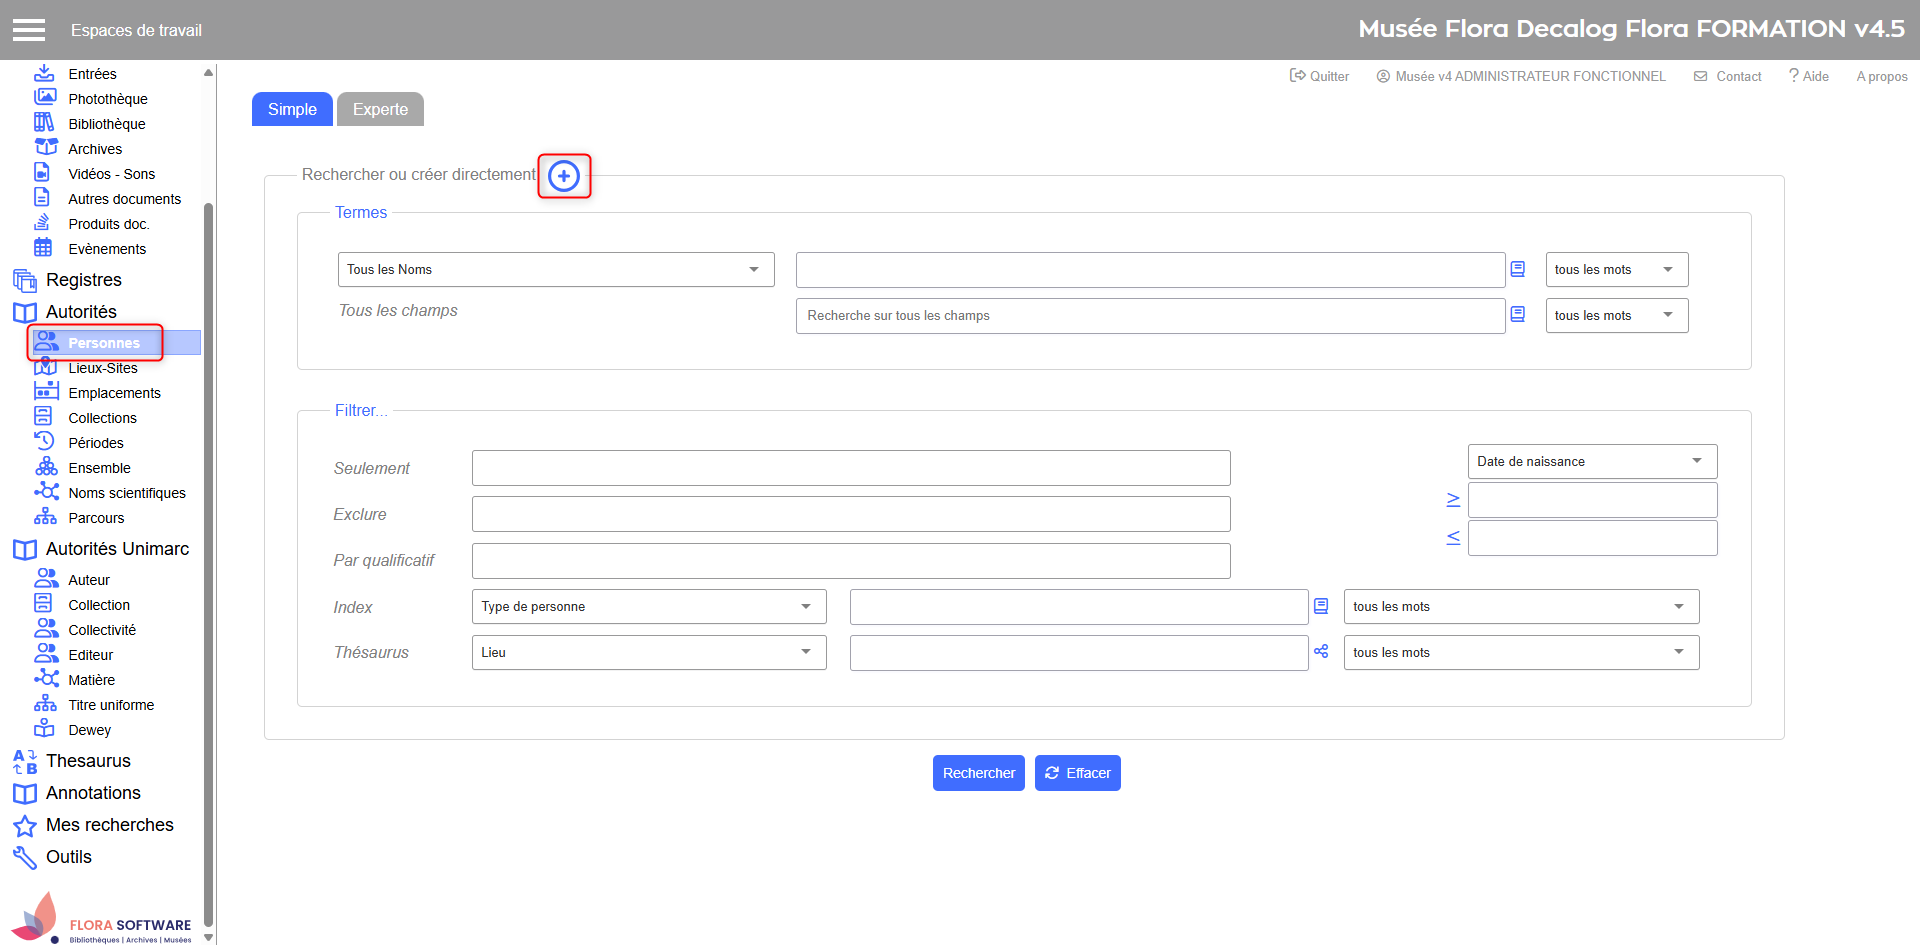Open index list icon next to Termes field

pyautogui.click(x=1517, y=269)
